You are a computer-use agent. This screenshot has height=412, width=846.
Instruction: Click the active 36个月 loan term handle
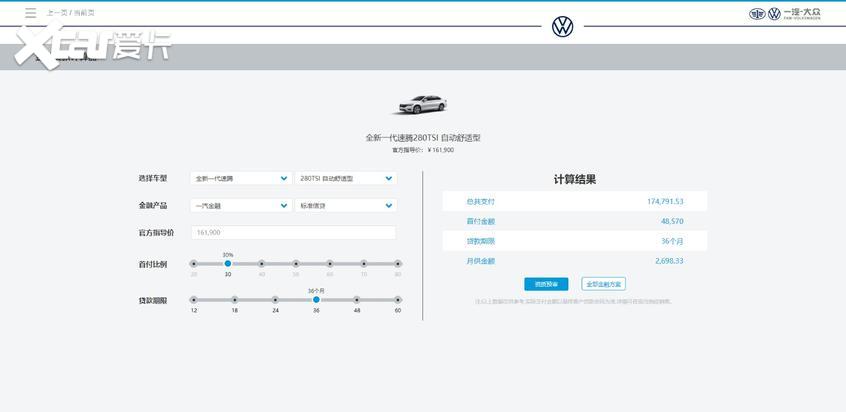tap(316, 300)
